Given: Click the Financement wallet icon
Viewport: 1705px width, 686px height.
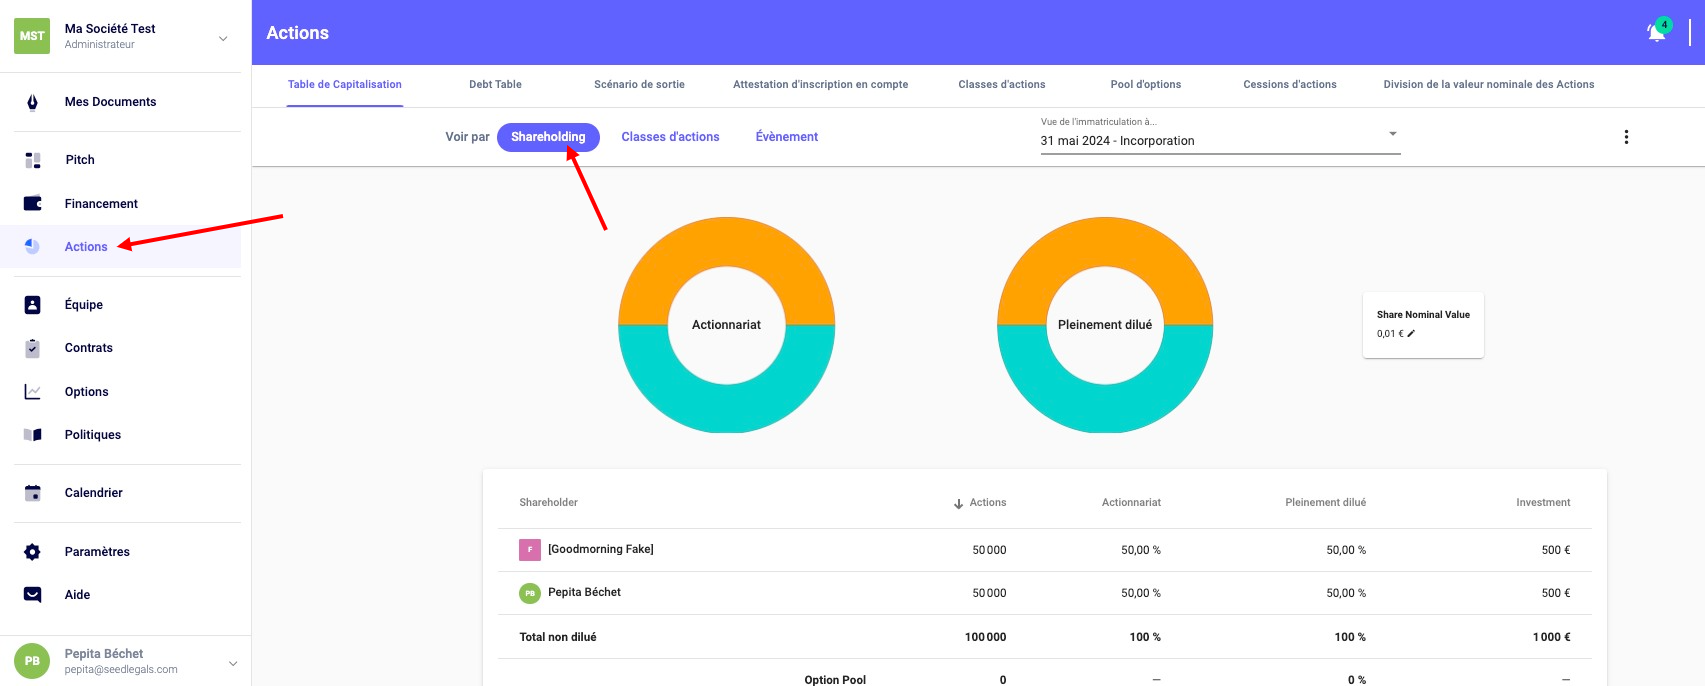Looking at the screenshot, I should pyautogui.click(x=32, y=204).
